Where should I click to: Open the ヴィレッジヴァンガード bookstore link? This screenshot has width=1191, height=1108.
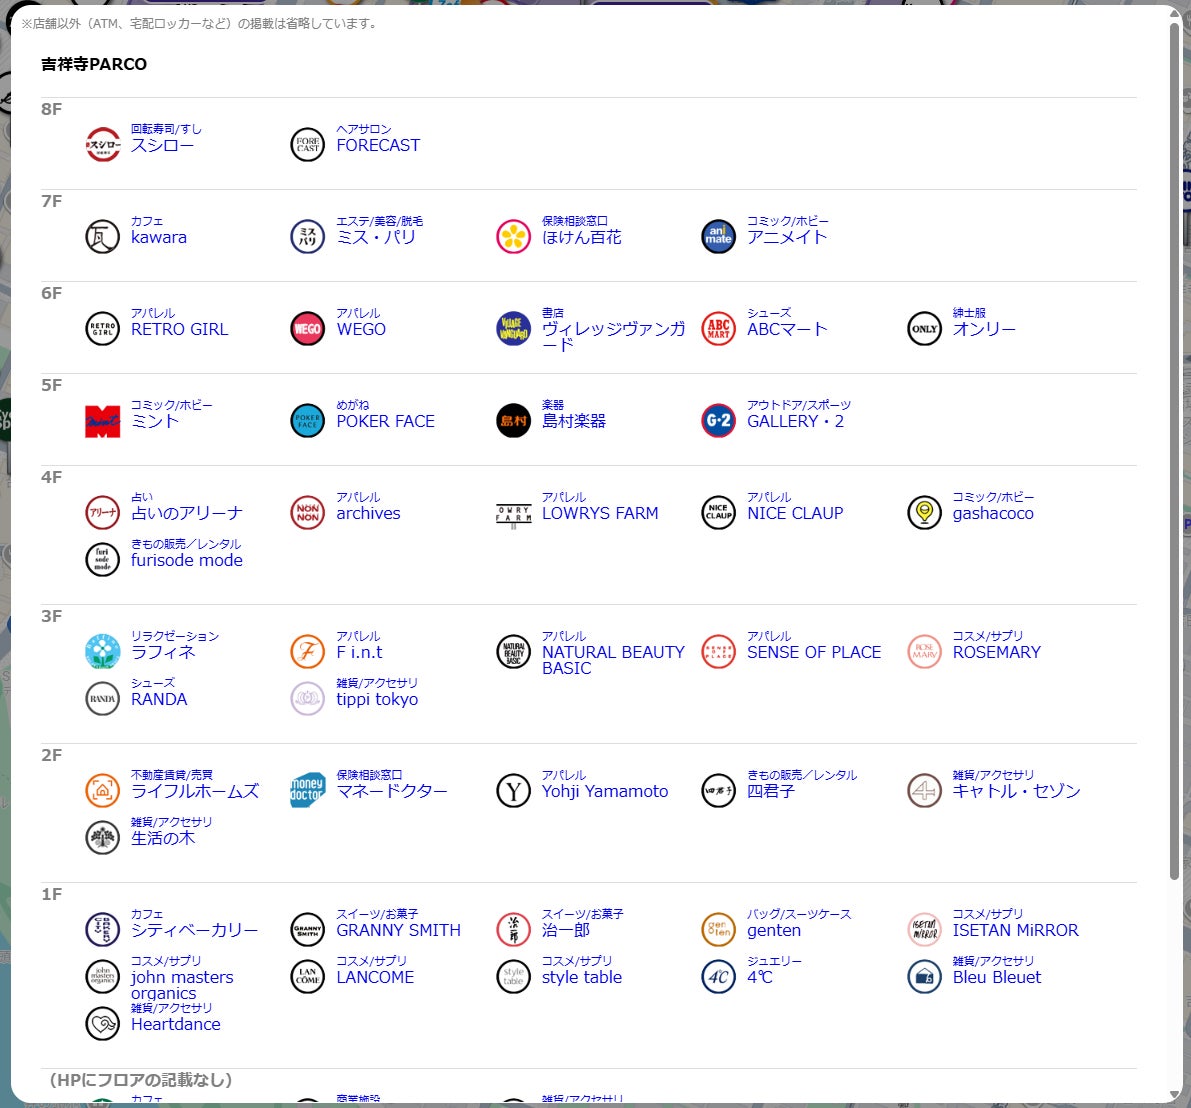(x=613, y=336)
